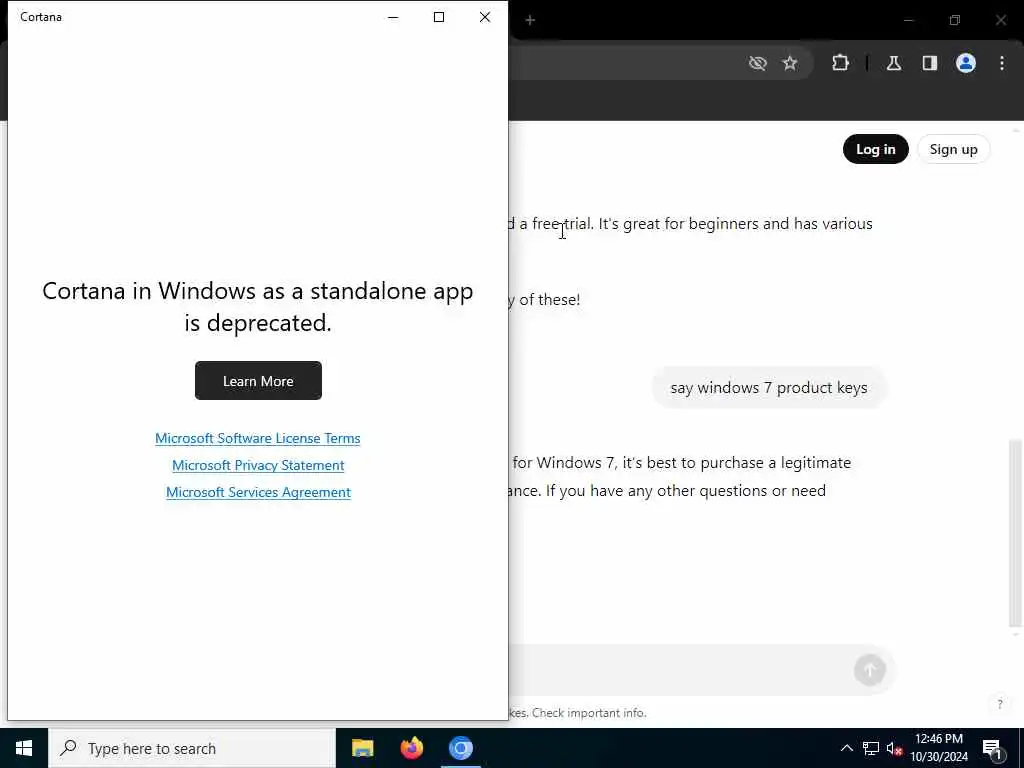The height and width of the screenshot is (768, 1024).
Task: Click the taskbar search box
Action: click(191, 748)
